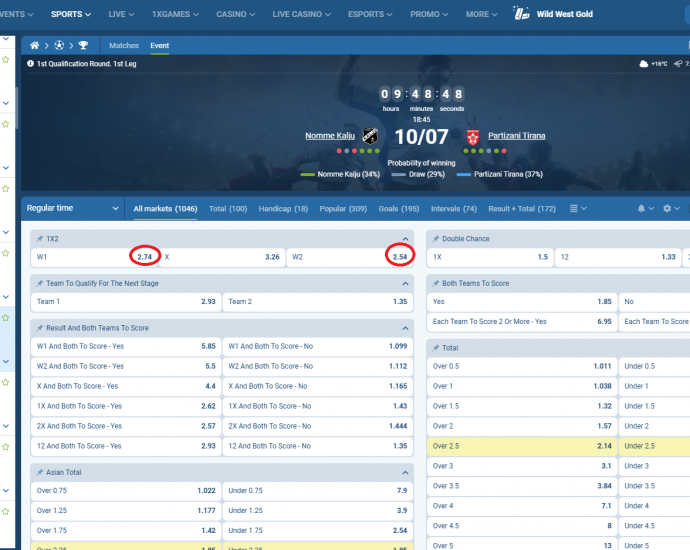The width and height of the screenshot is (690, 550).
Task: Collapse Team To Qualify section
Action: point(405,283)
